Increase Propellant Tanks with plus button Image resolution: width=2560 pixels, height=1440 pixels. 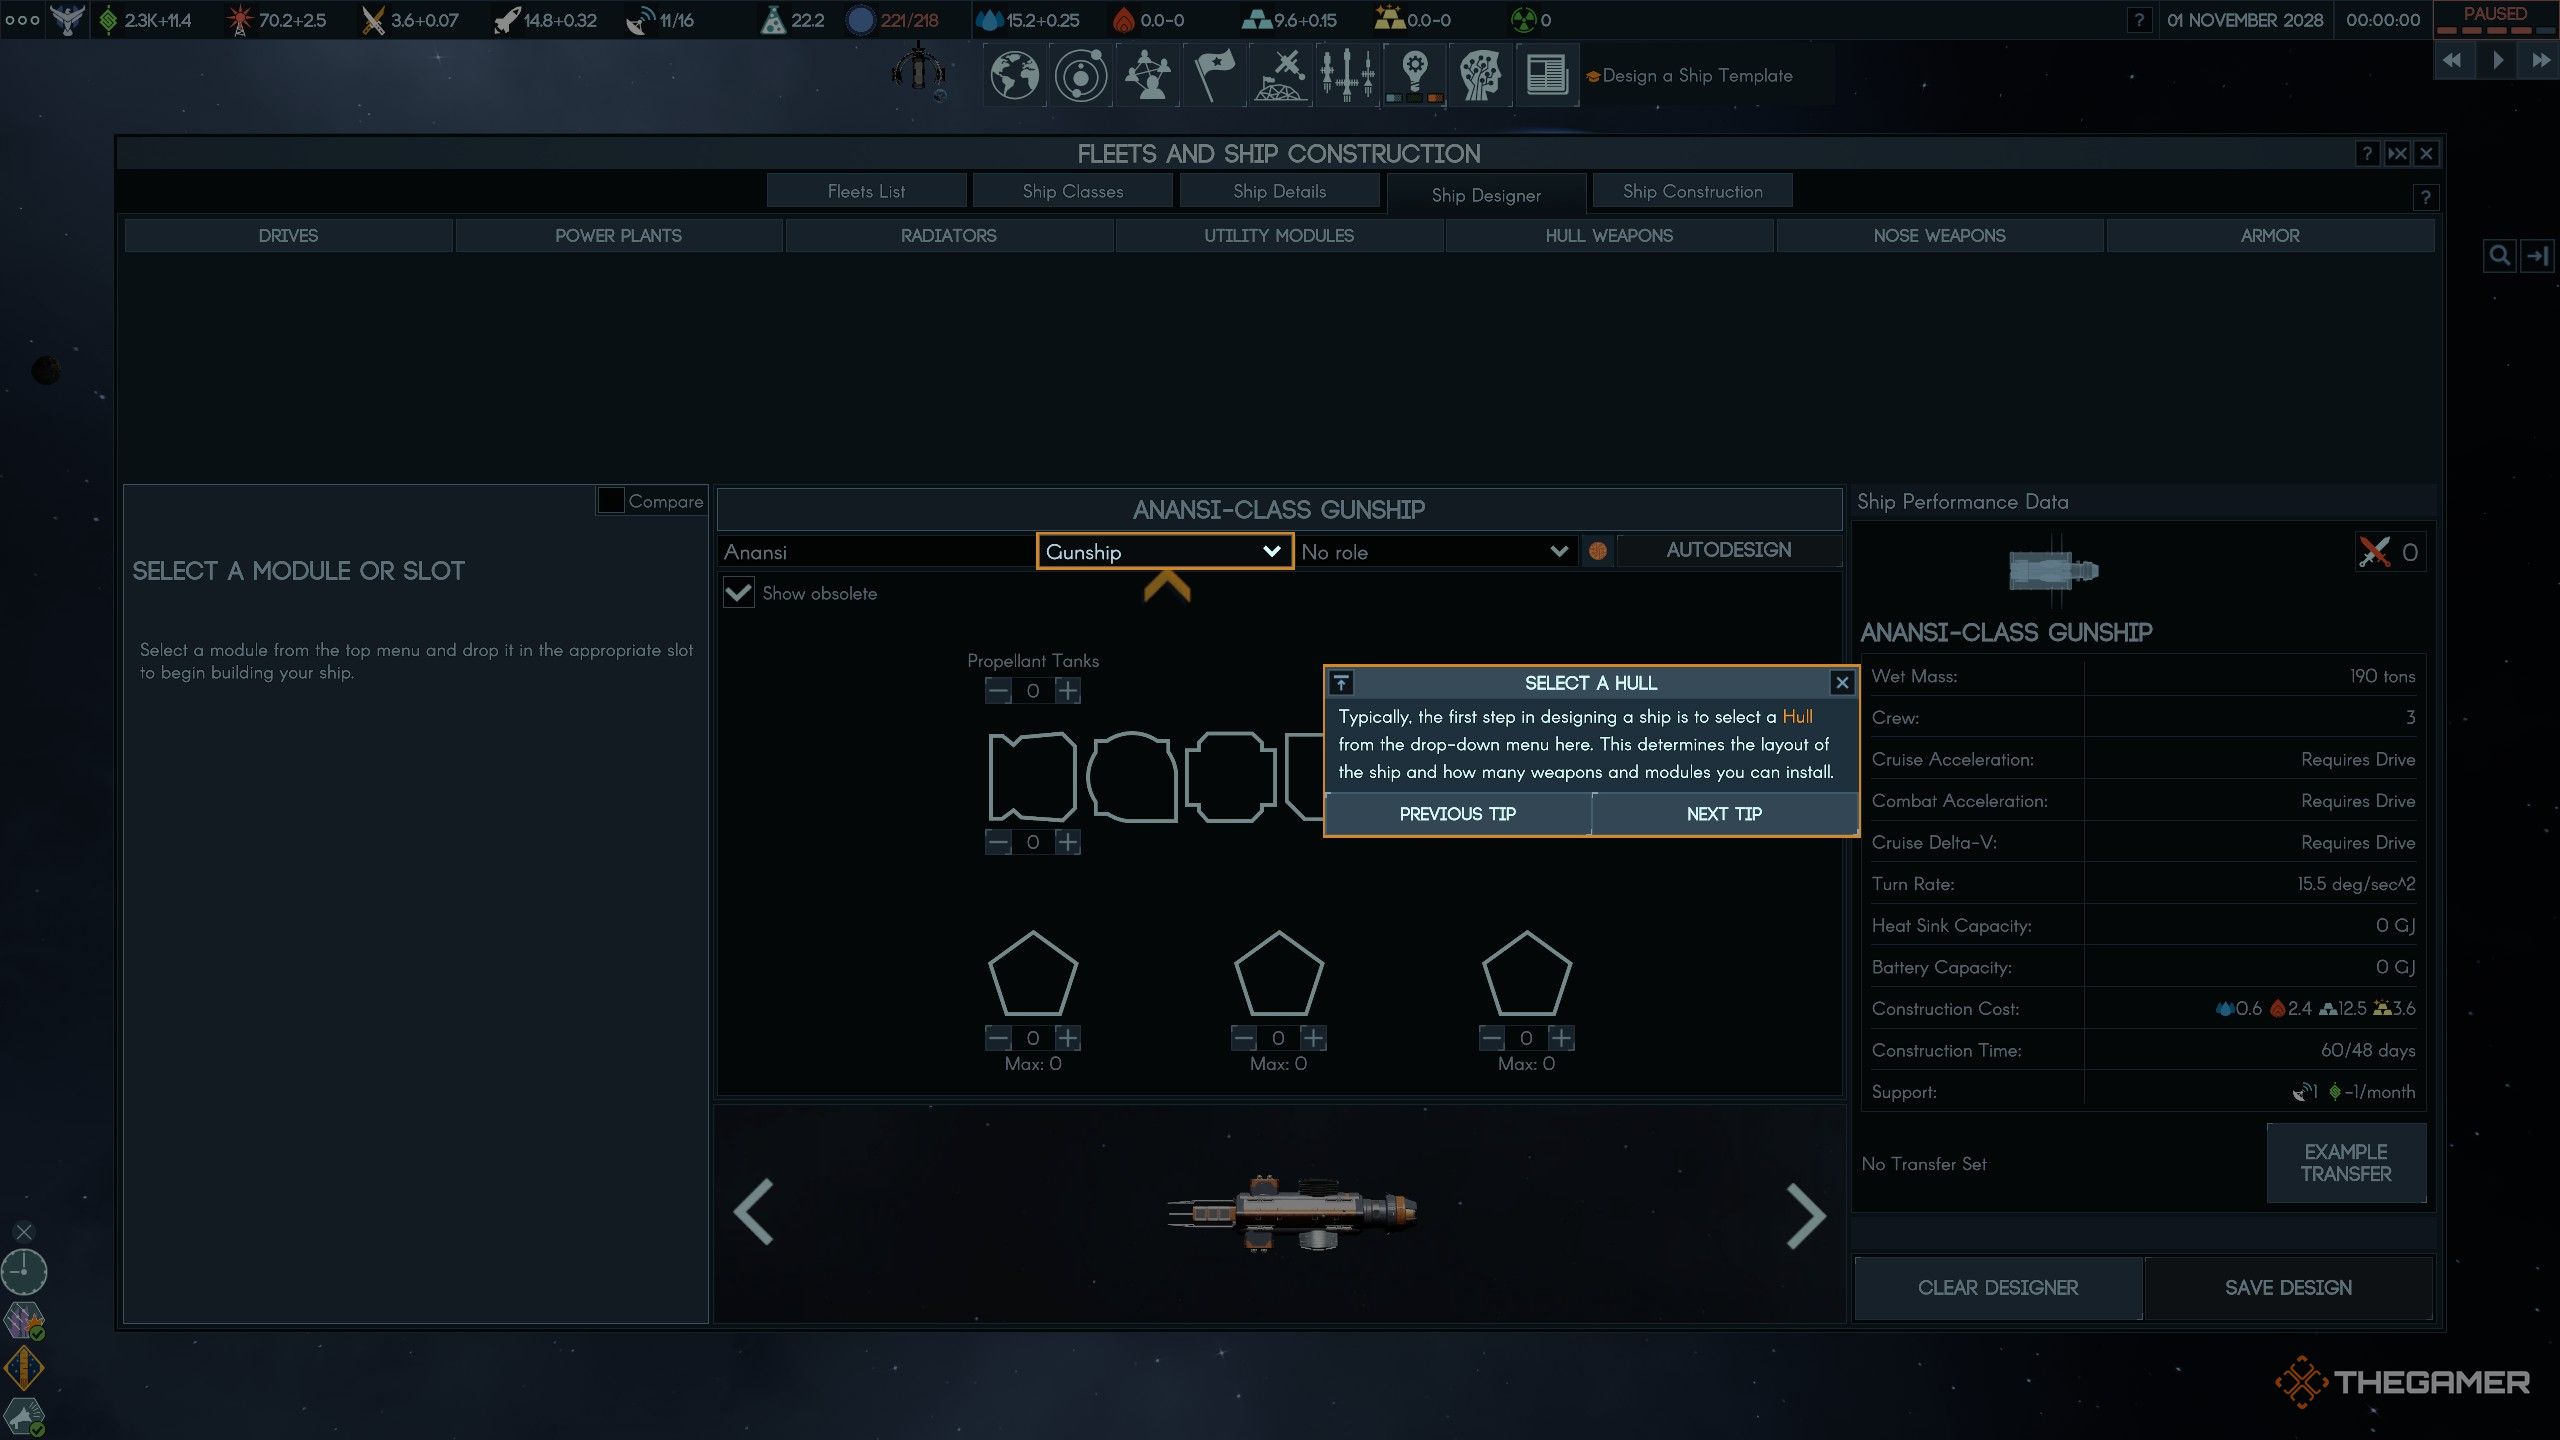(1068, 691)
